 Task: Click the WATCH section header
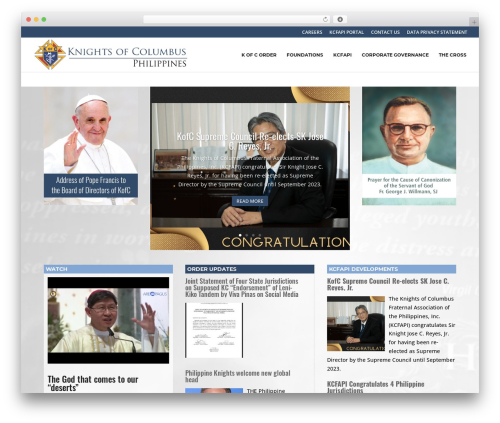108,269
